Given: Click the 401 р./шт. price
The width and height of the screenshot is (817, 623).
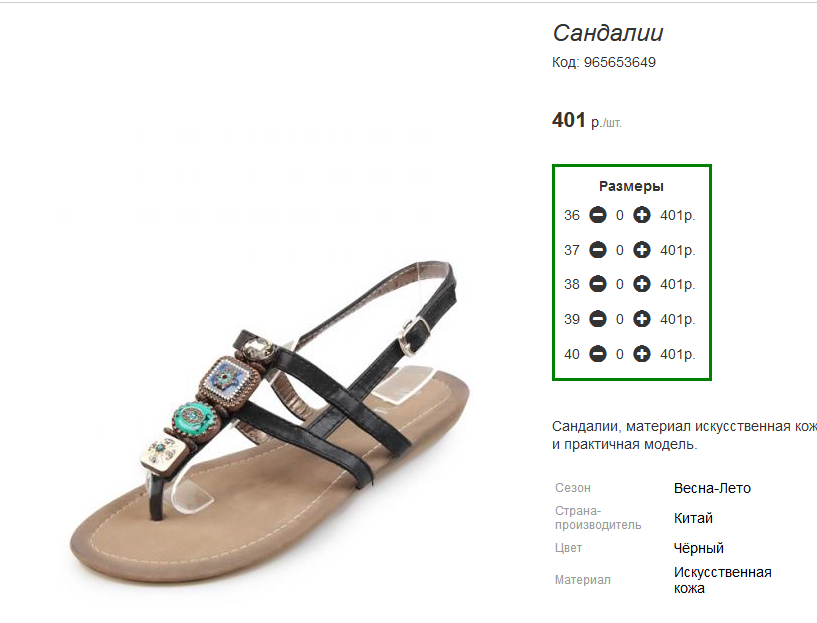Looking at the screenshot, I should [587, 120].
